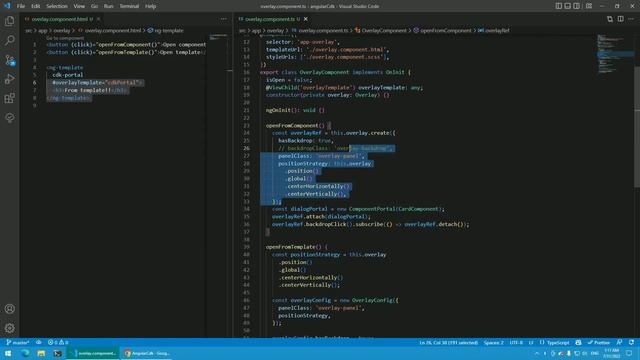Close the overlay.component.html tab

(x=98, y=19)
